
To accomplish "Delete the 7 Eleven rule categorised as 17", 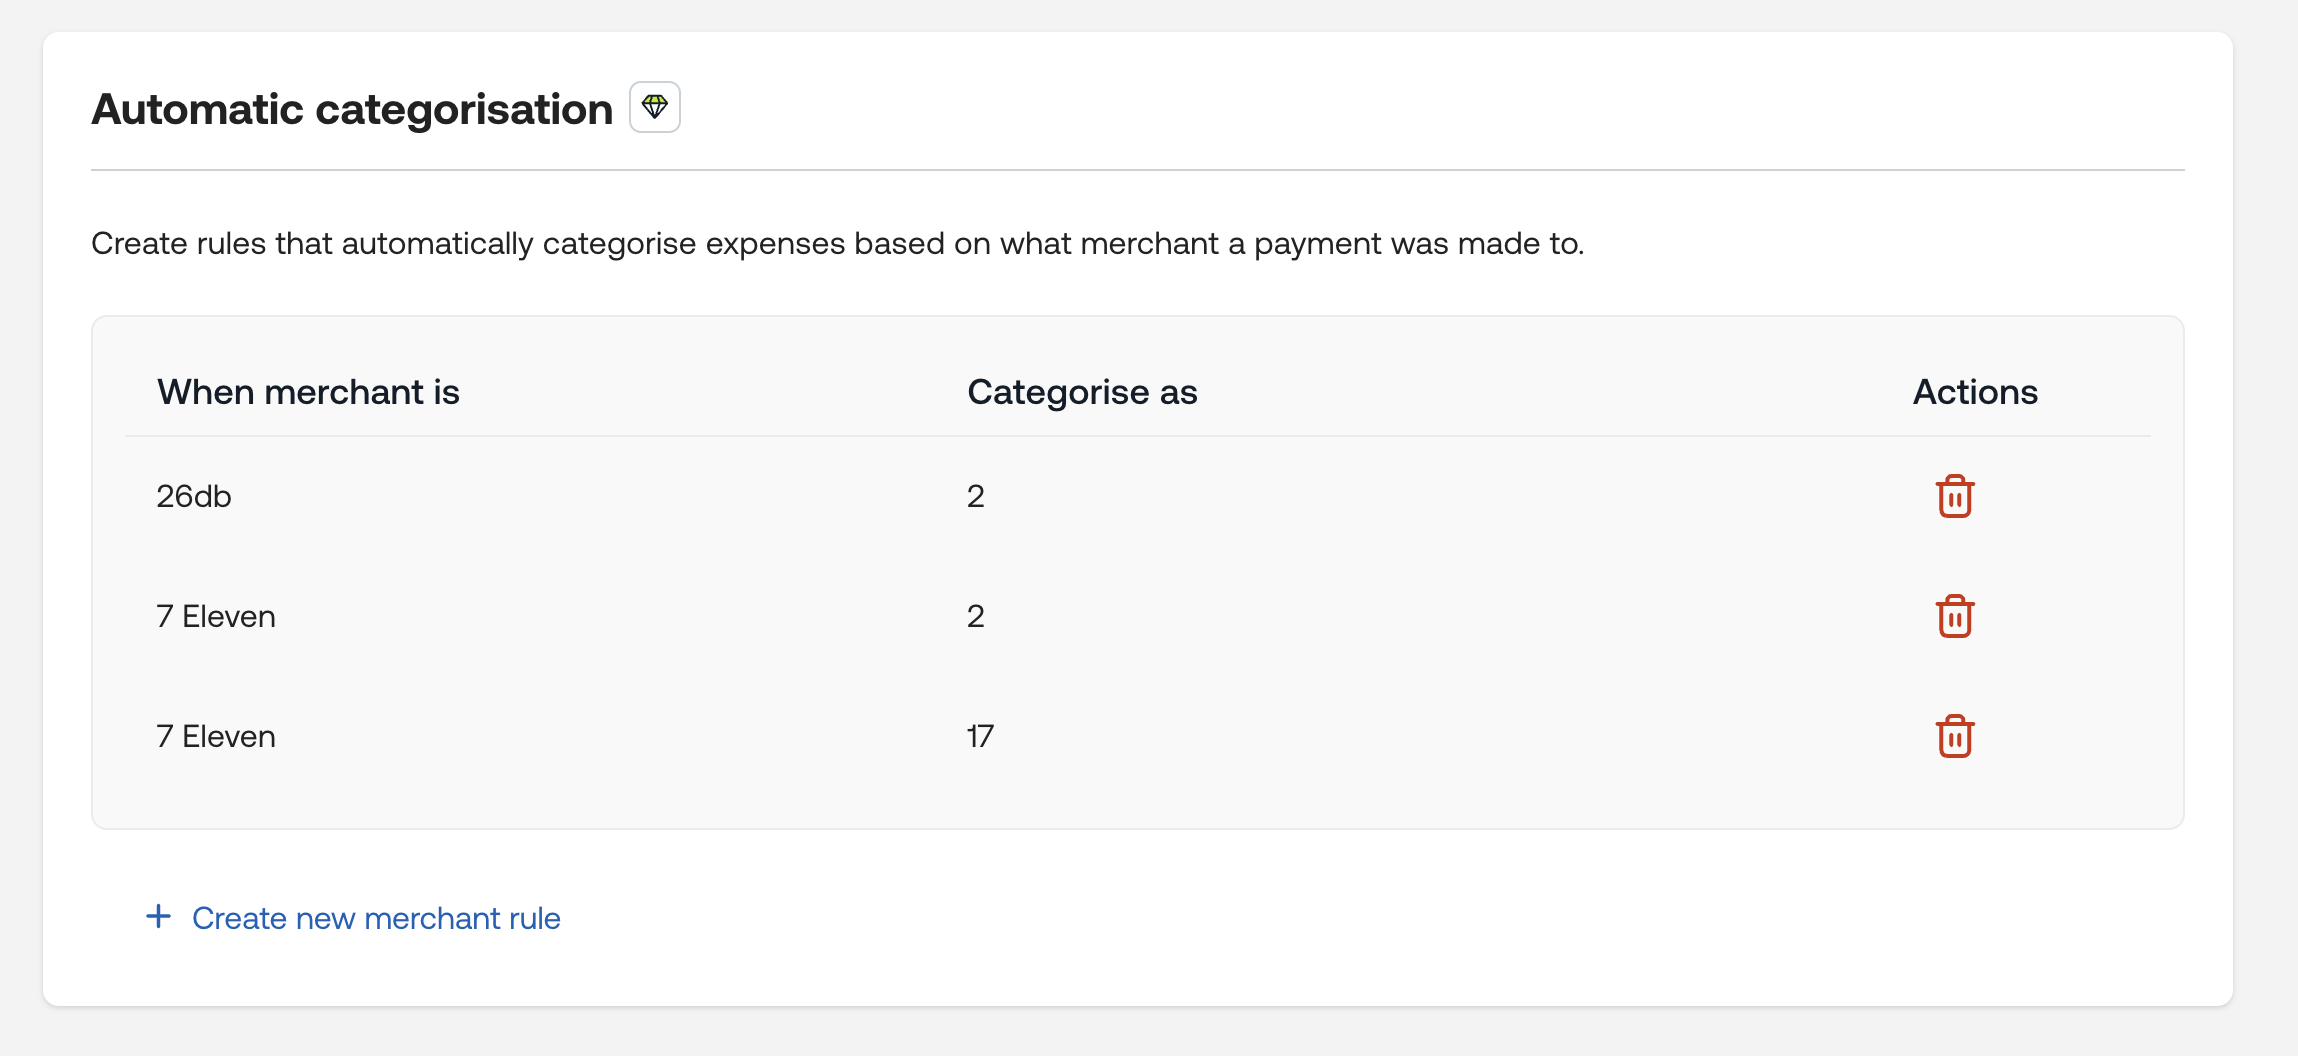I will click(1954, 737).
